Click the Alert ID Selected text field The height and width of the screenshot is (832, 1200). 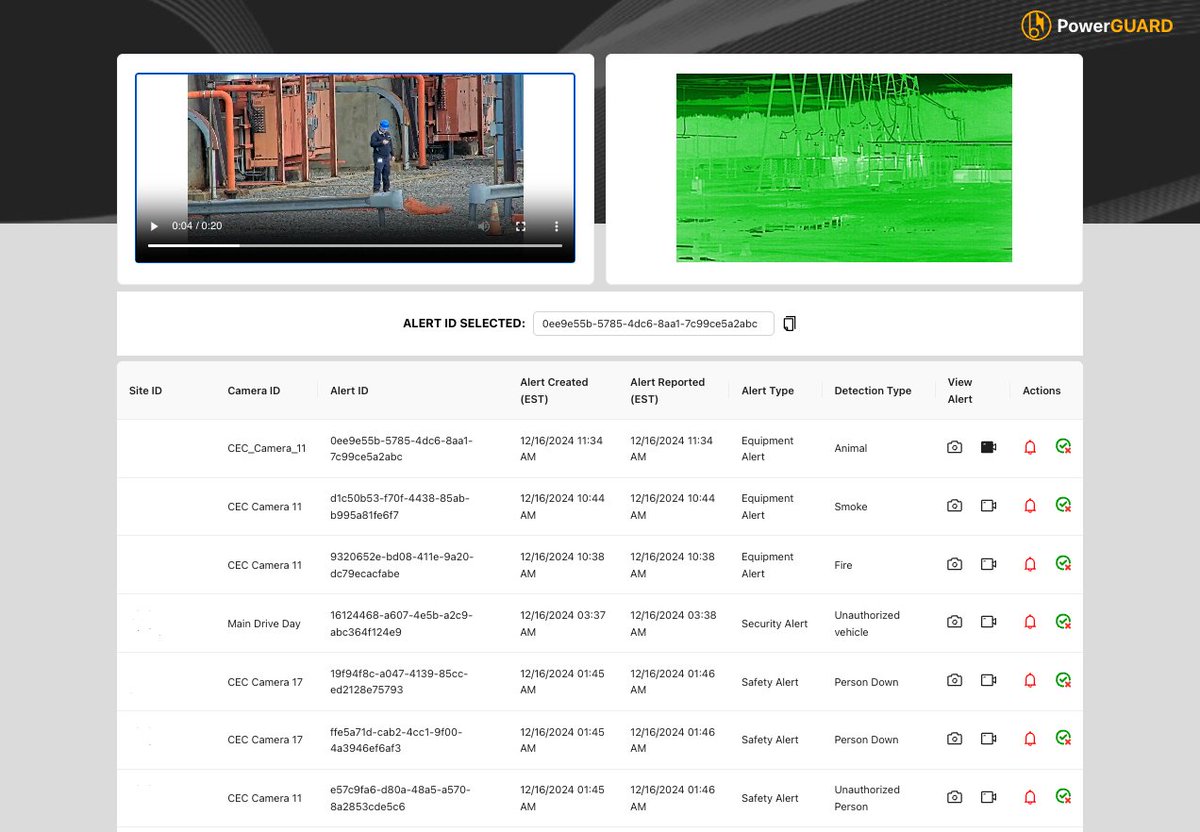(x=653, y=323)
